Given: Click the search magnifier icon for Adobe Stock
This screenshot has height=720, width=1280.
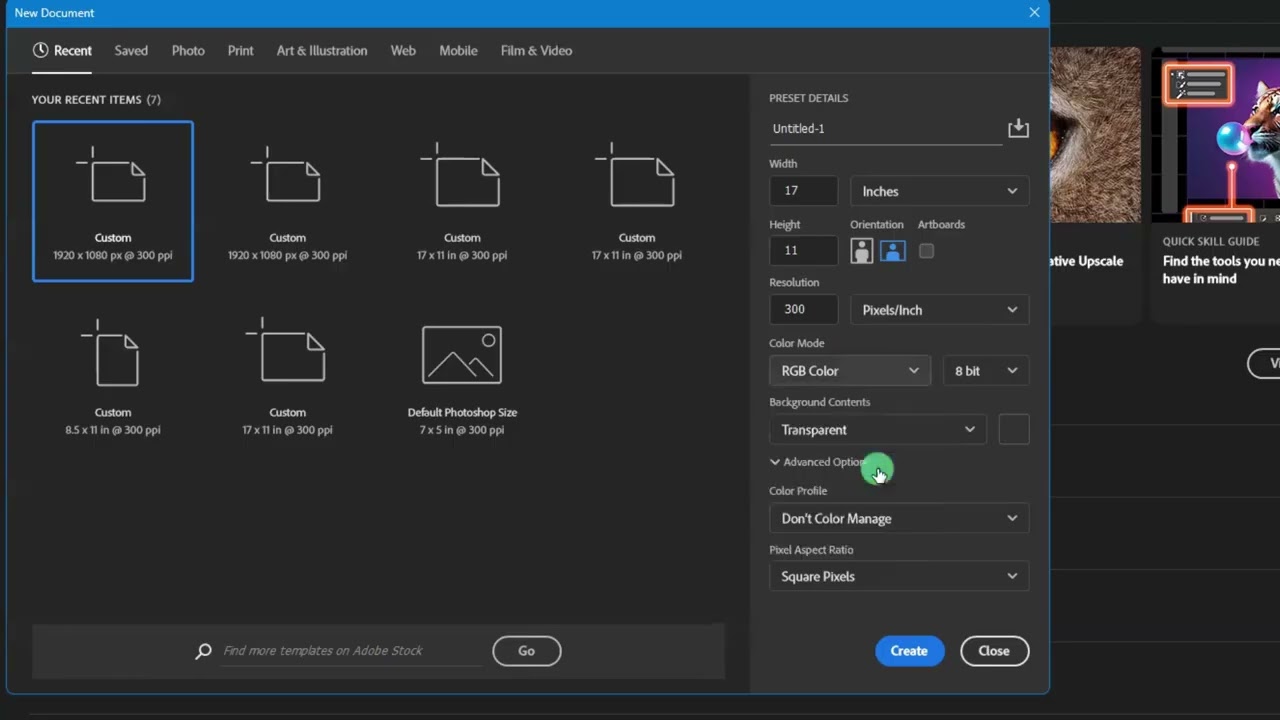Looking at the screenshot, I should (x=203, y=651).
